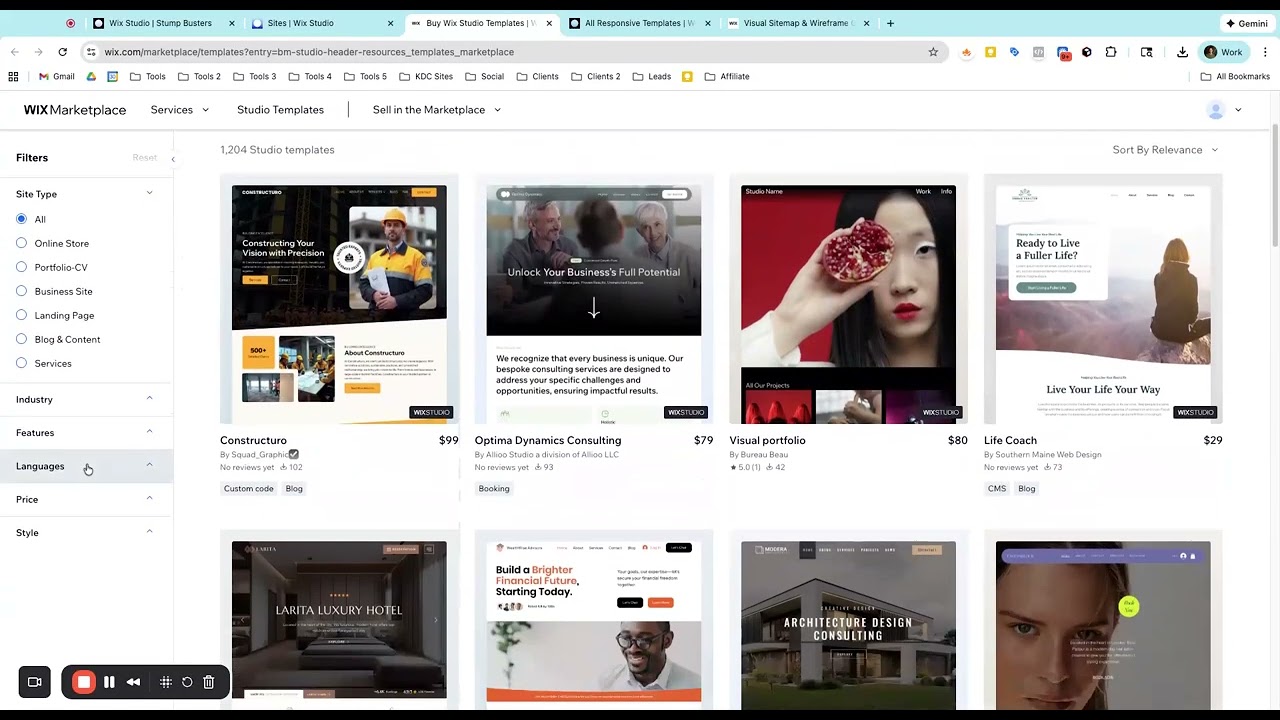Restart the recording with circular arrow icon
Image resolution: width=1280 pixels, height=720 pixels.
[187, 682]
